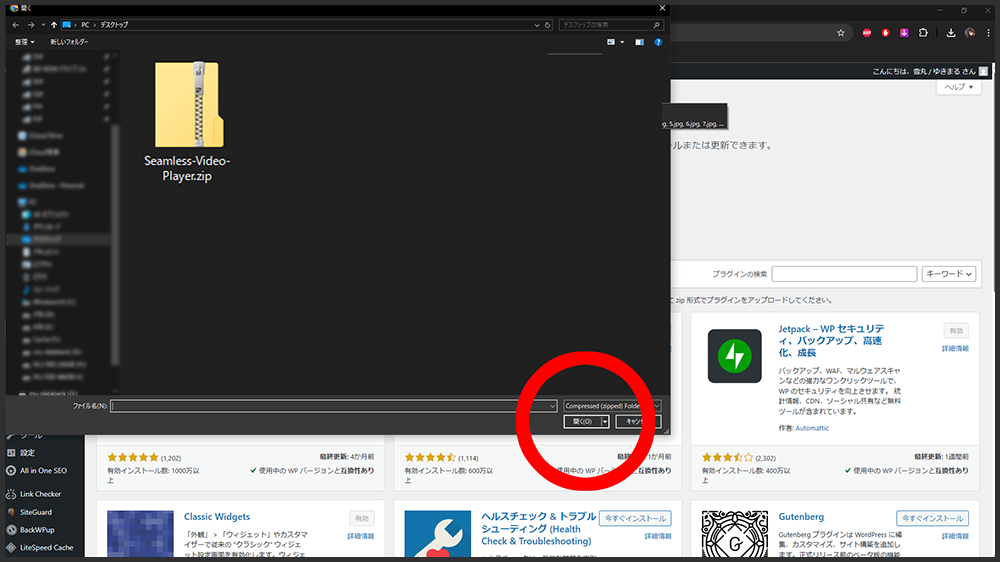Open the Jetpack plugin title link
This screenshot has height=562, width=1000.
coord(831,341)
